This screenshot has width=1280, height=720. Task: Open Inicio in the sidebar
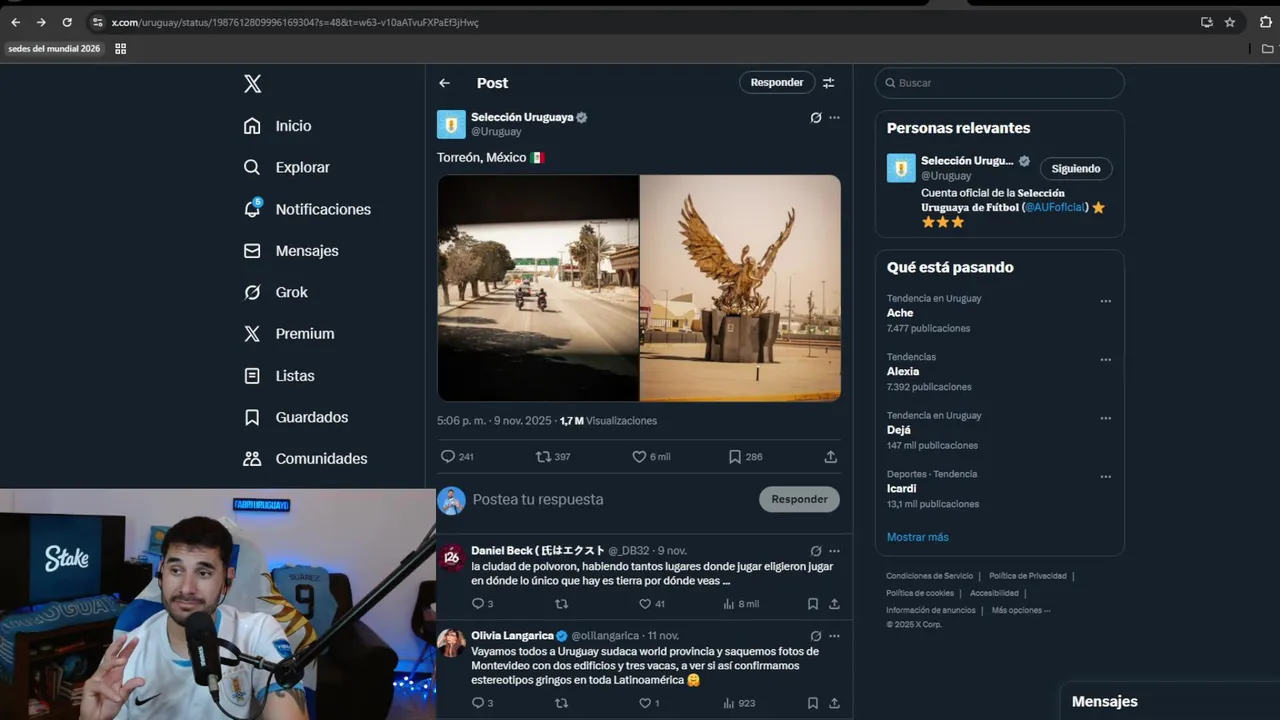[278, 126]
